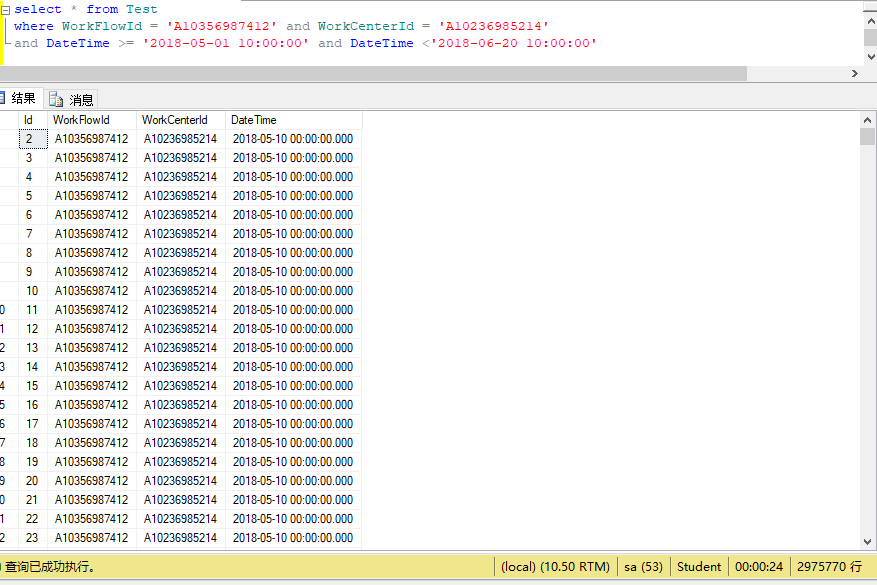This screenshot has width=877, height=585.
Task: Click the editor scrollbar right arrow
Action: tap(855, 74)
